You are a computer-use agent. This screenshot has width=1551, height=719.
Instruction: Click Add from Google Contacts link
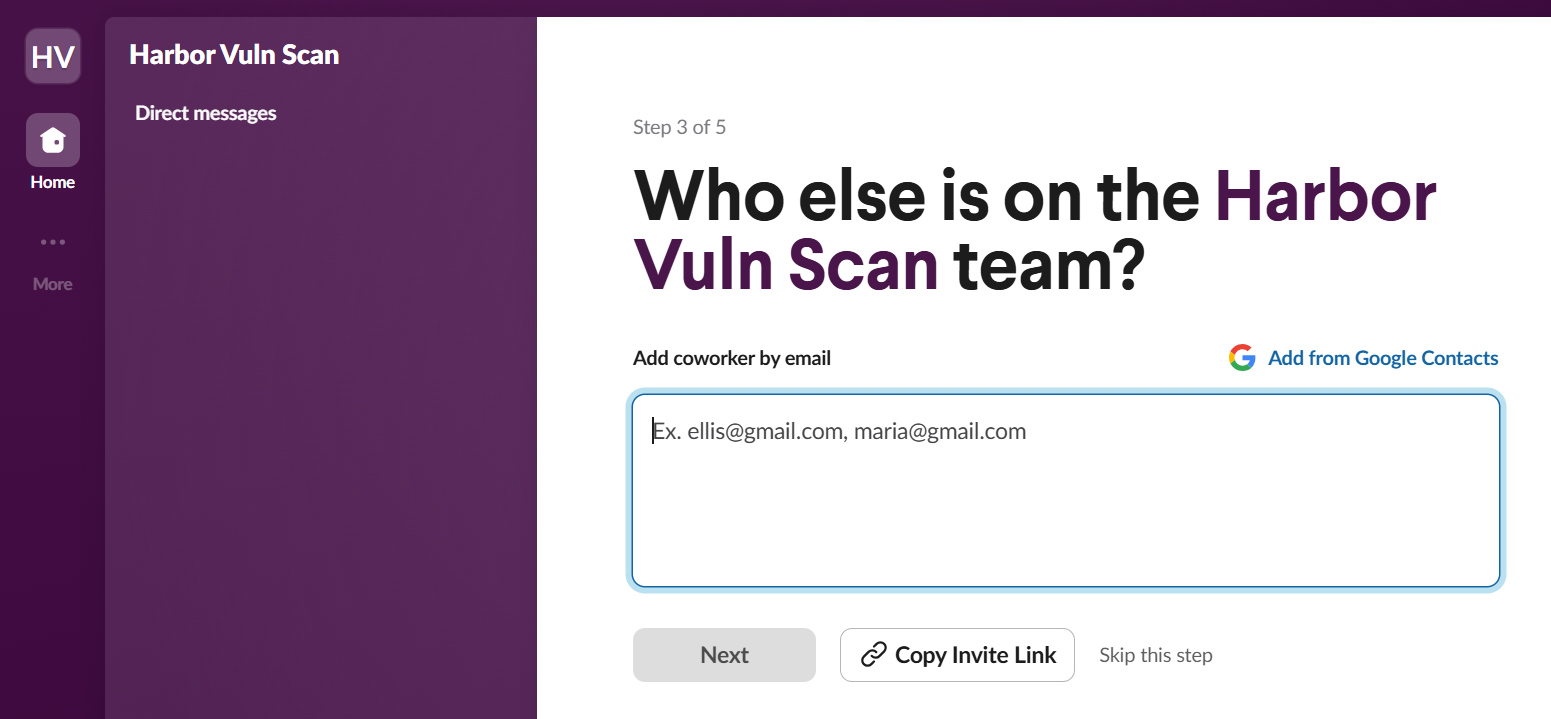point(1383,358)
